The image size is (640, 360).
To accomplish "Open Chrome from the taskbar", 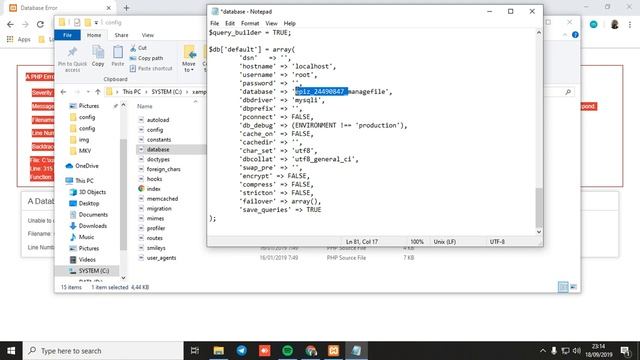I will [311, 351].
